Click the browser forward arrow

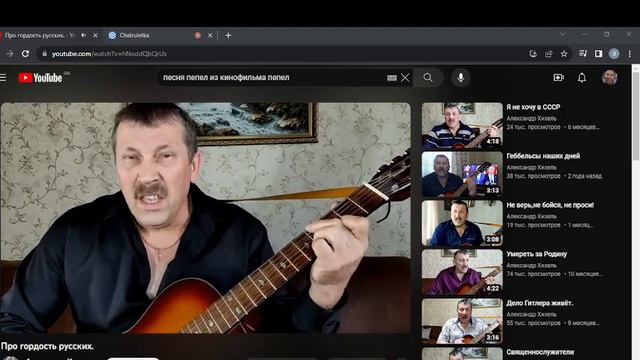click(10, 53)
